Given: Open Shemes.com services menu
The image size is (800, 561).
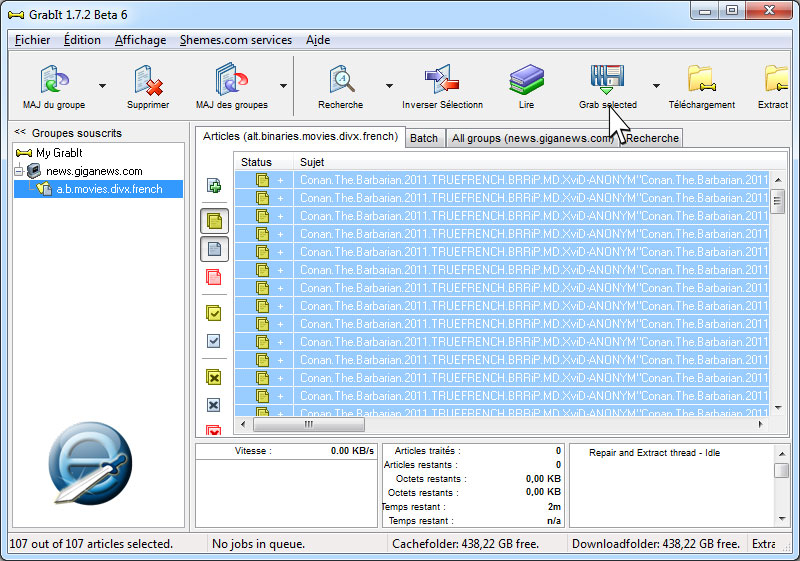Looking at the screenshot, I should click(236, 40).
